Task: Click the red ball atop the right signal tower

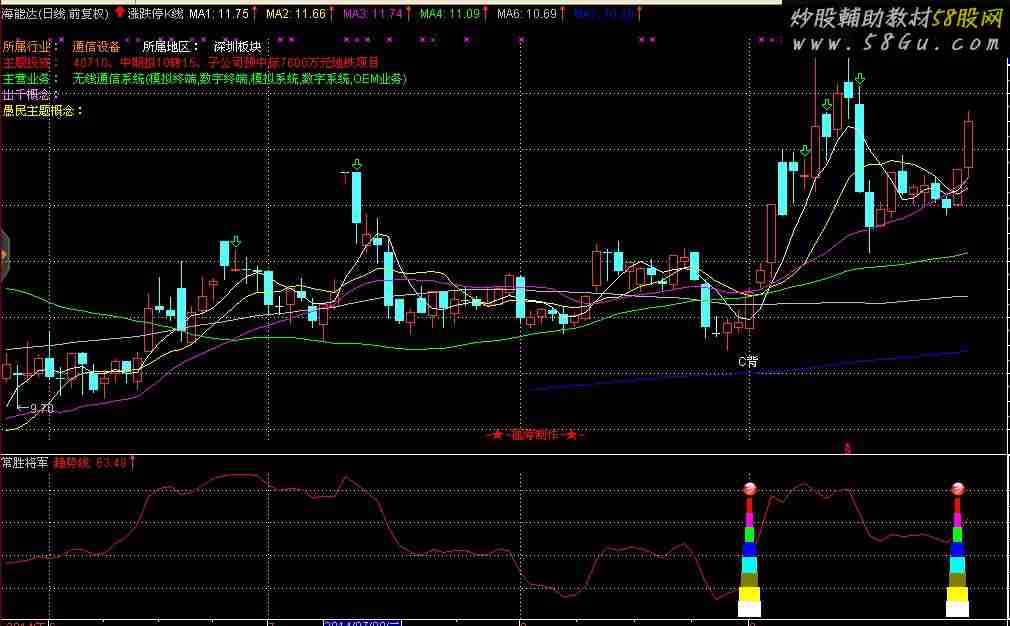Action: point(957,489)
